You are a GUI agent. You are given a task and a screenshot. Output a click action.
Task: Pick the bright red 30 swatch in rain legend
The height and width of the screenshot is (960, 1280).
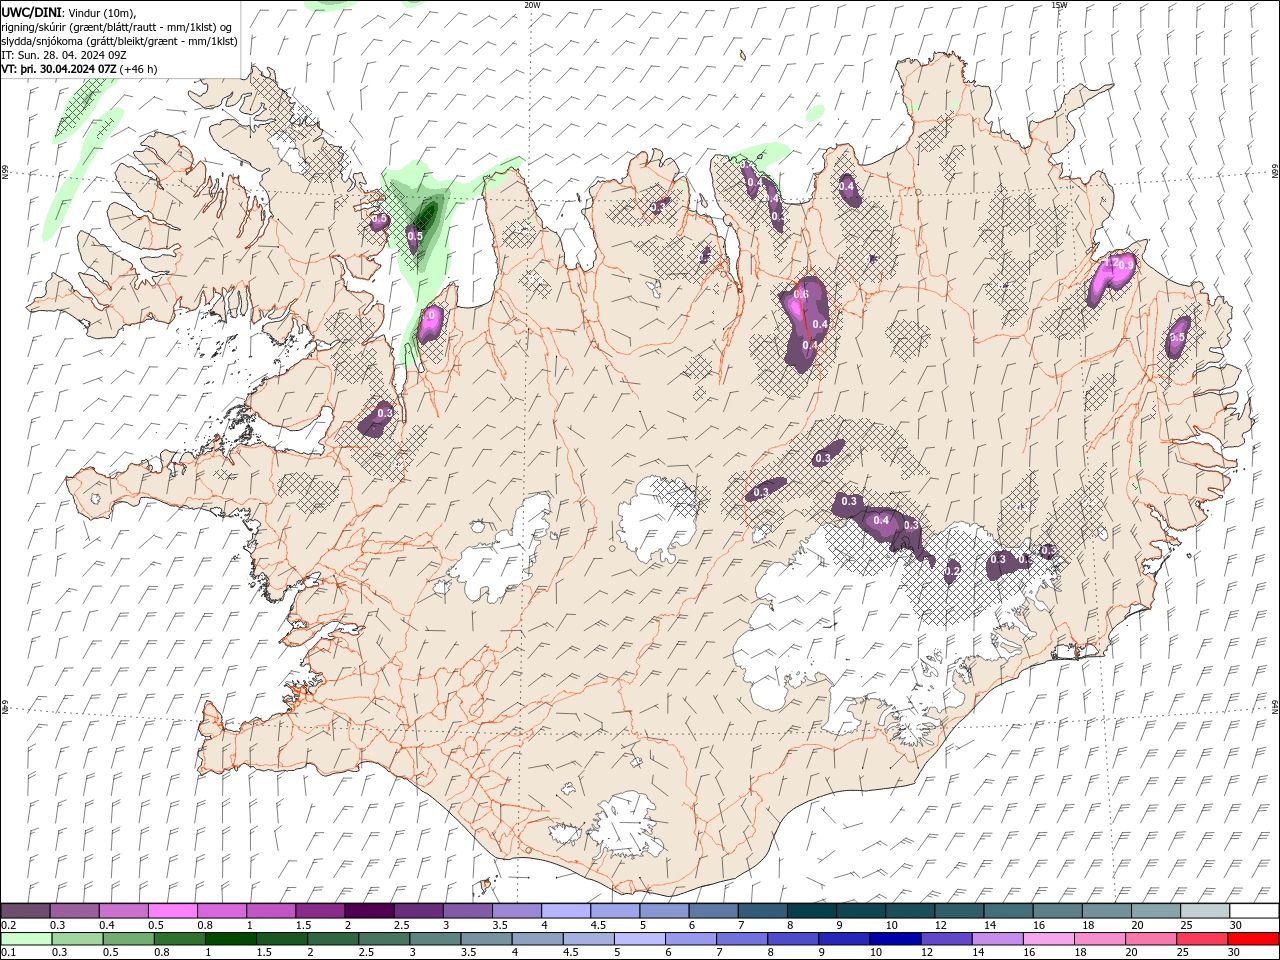coord(1254,938)
